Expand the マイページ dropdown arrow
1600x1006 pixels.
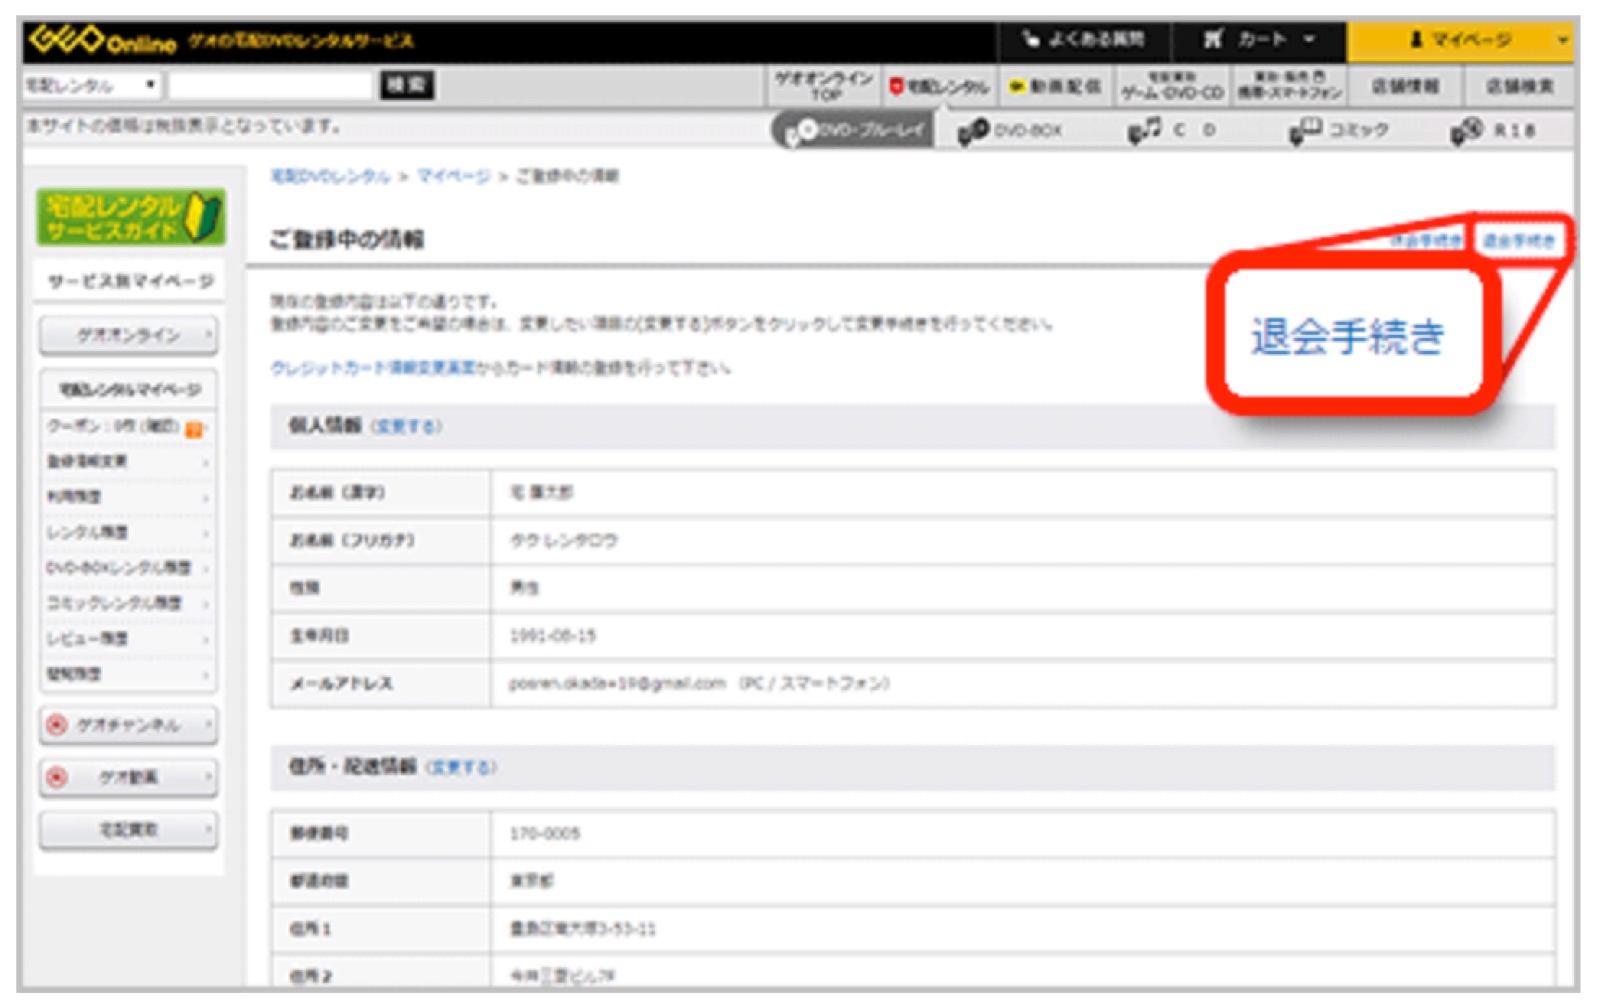point(1561,41)
